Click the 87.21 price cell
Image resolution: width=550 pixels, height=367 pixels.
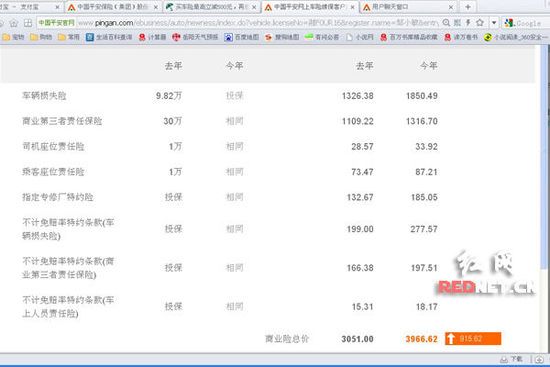coord(427,172)
